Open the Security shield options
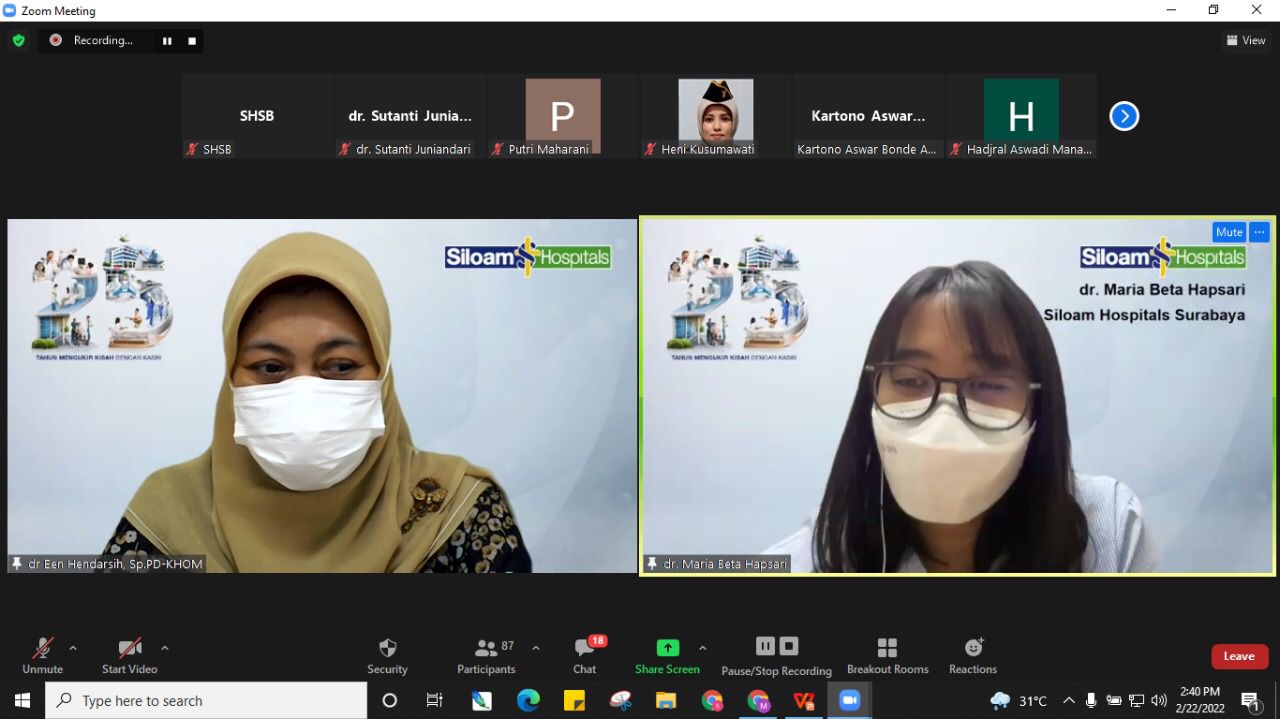The width and height of the screenshot is (1280, 719). coord(387,655)
